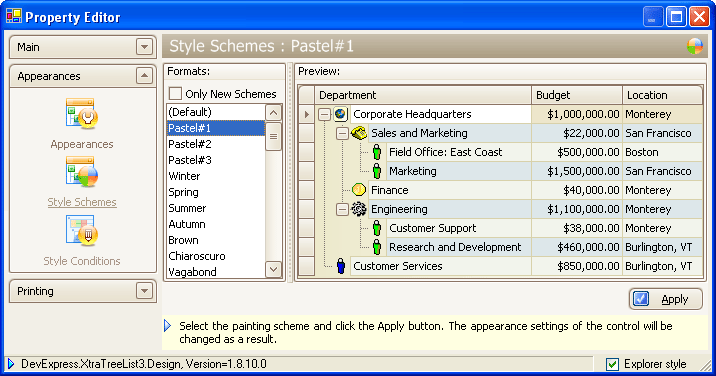Open the Appearances link label under the icon
Image resolution: width=716 pixels, height=376 pixels.
coord(82,144)
